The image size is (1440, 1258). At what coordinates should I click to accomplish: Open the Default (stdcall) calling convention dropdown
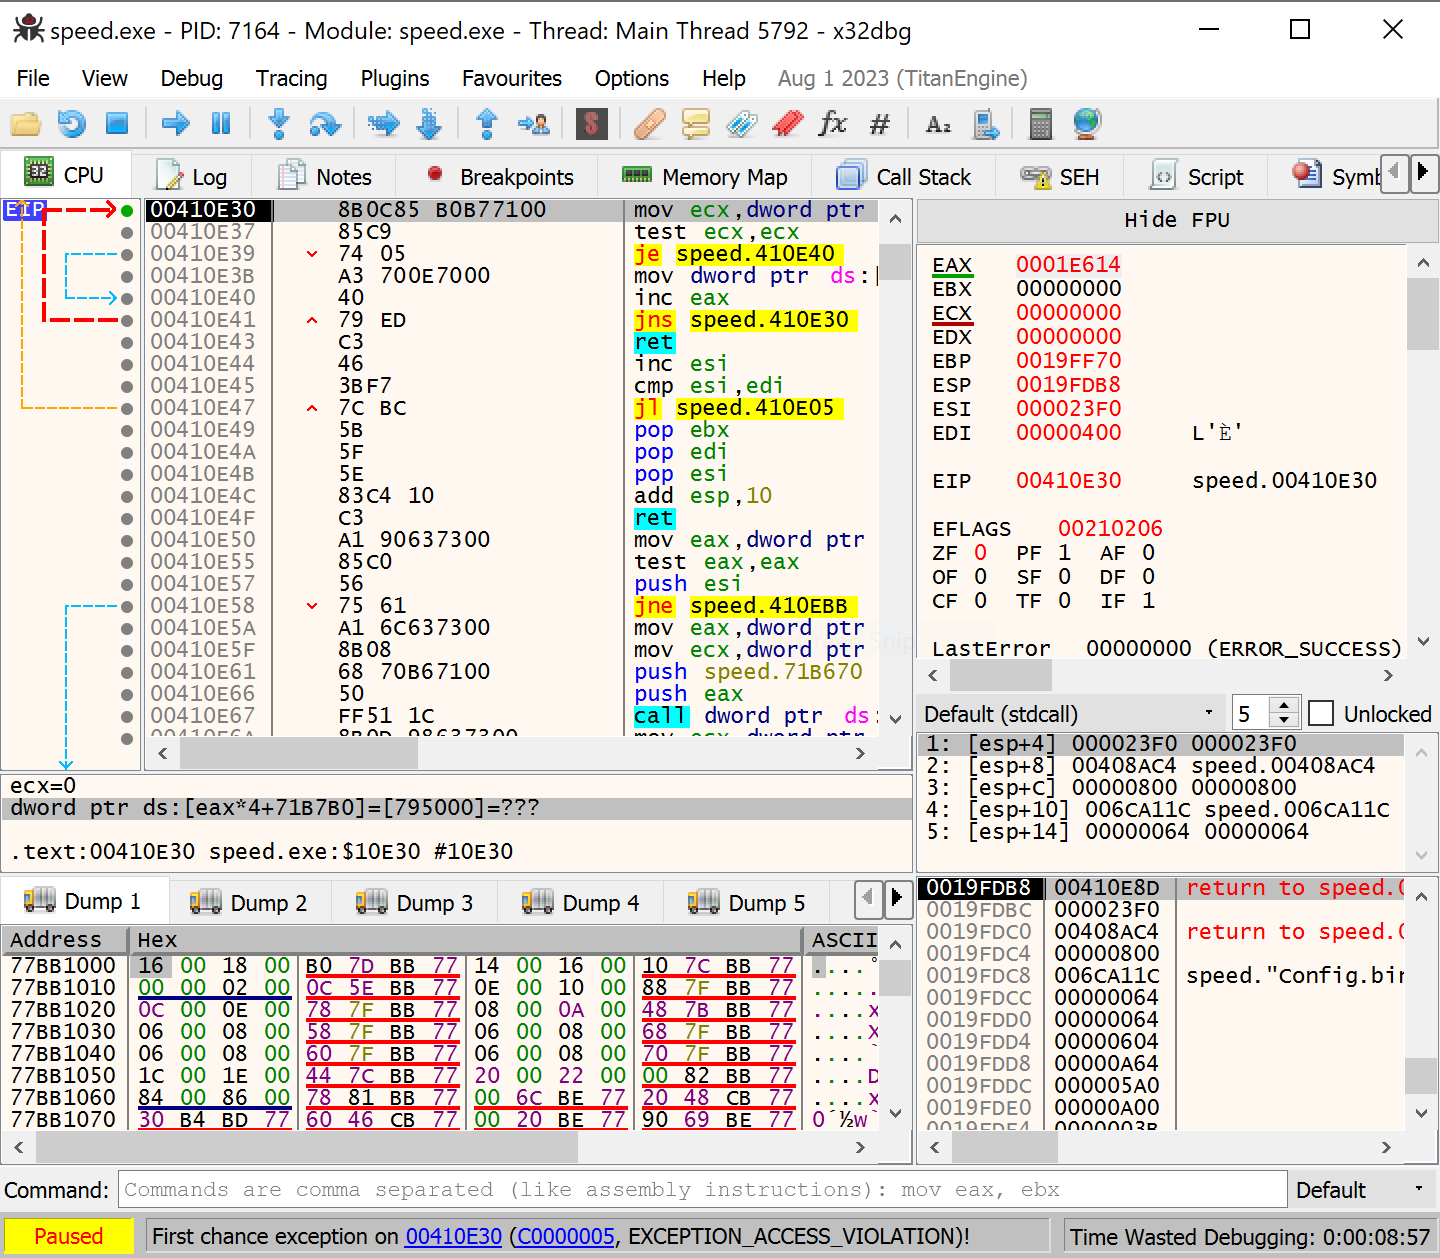pos(1068,713)
